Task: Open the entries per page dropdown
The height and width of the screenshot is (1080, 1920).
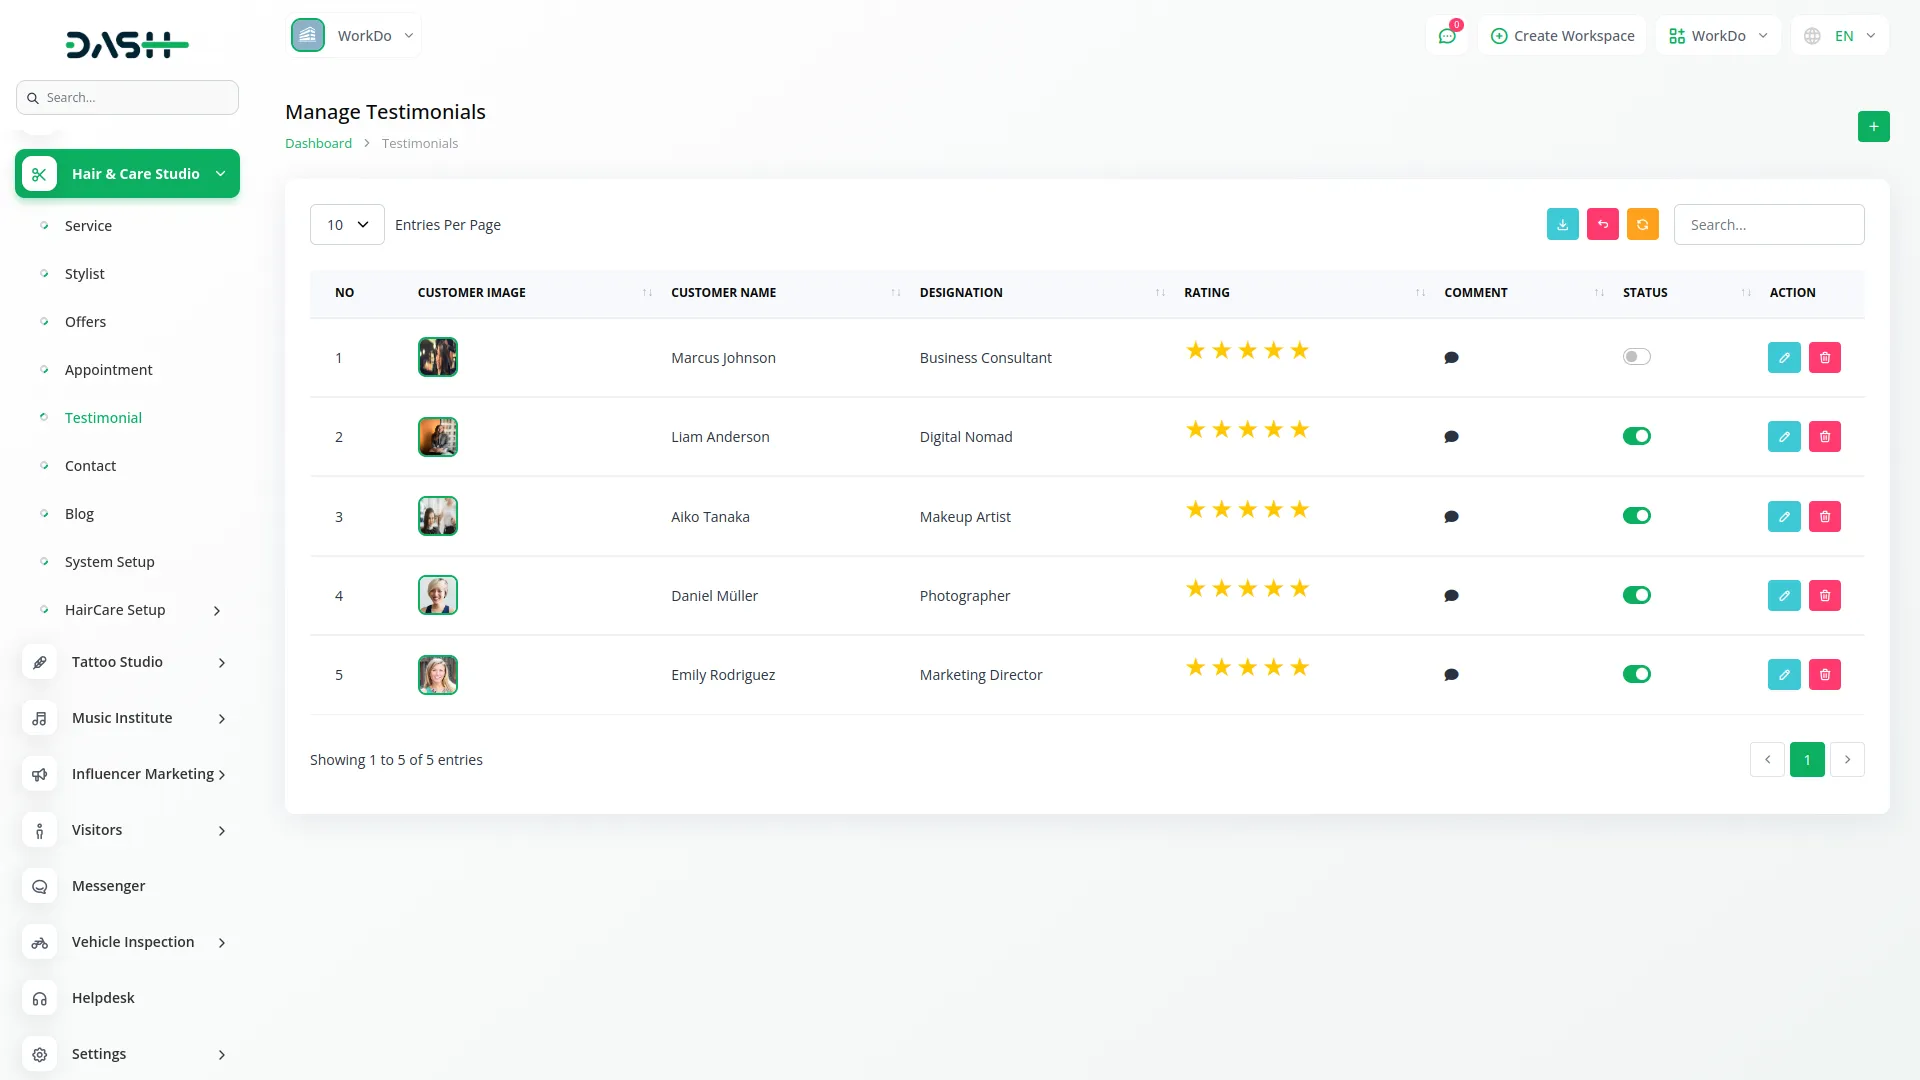Action: [347, 224]
